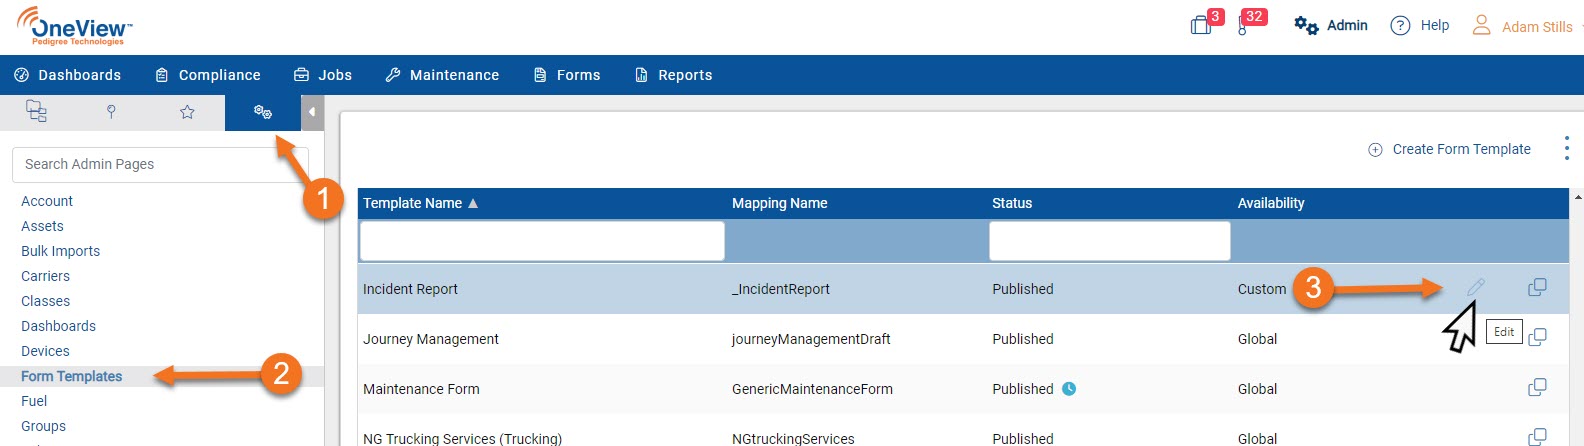The width and height of the screenshot is (1584, 446).
Task: Switch to the favorites star sidebar tab
Action: coord(187,112)
